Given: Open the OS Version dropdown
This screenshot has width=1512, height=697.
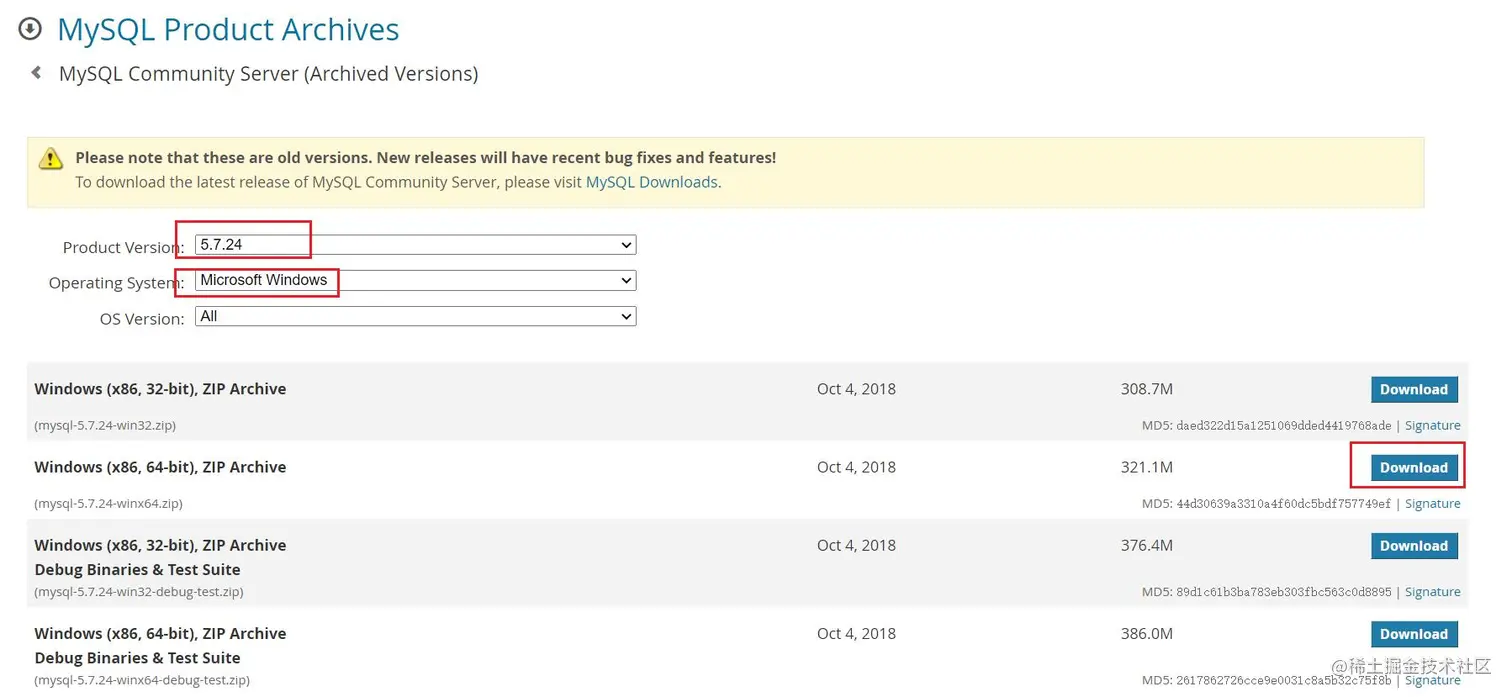Looking at the screenshot, I should [415, 317].
